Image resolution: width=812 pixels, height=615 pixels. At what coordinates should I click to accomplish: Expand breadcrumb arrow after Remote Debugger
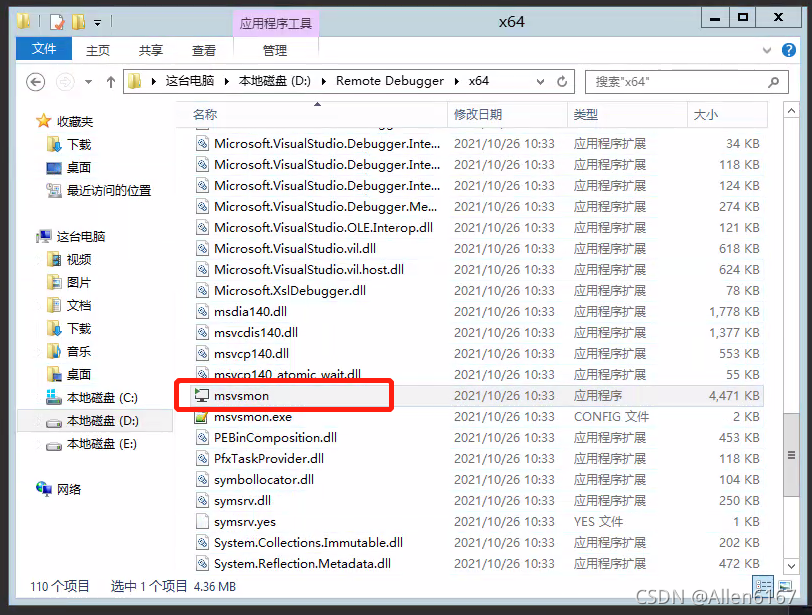click(x=456, y=81)
